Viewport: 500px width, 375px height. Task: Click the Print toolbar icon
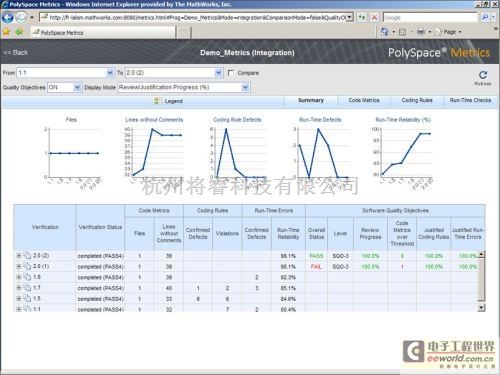[x=421, y=32]
